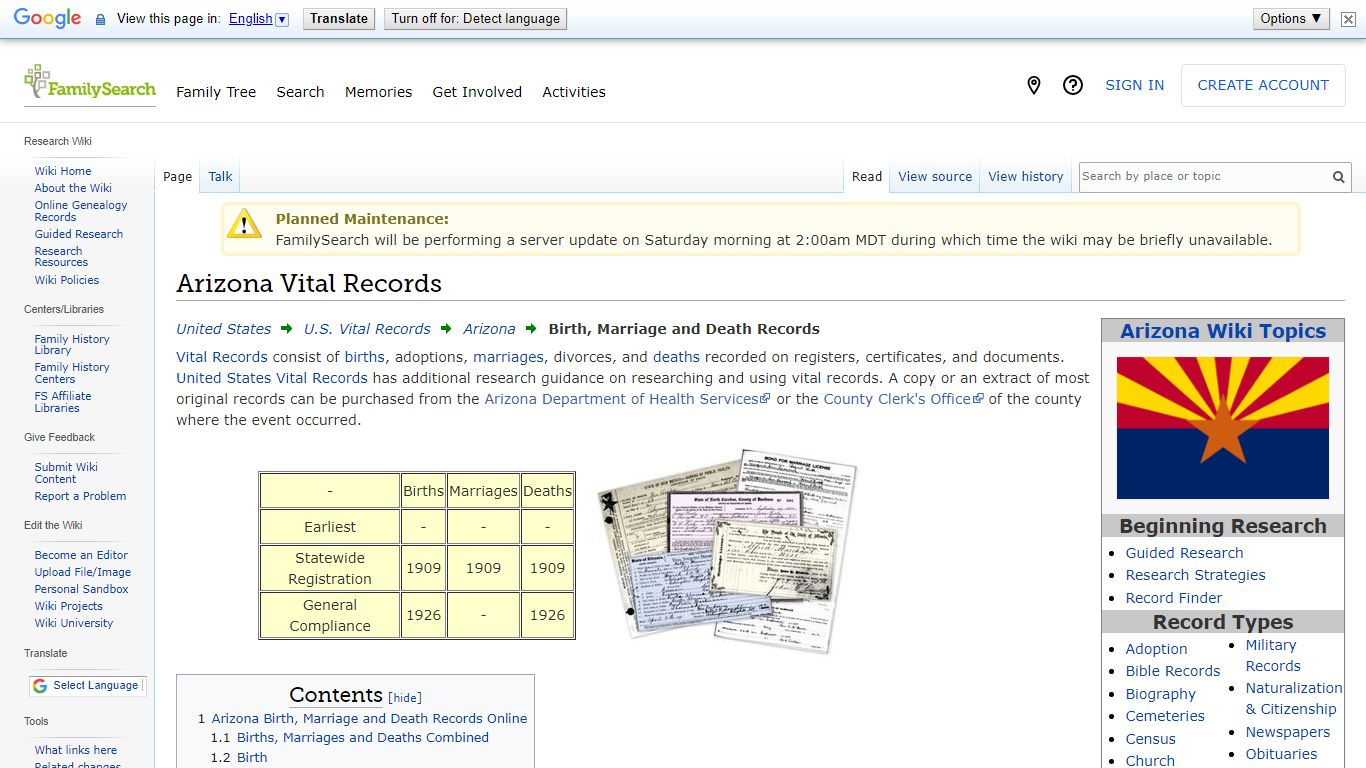Switch to the Talk tab

(220, 177)
